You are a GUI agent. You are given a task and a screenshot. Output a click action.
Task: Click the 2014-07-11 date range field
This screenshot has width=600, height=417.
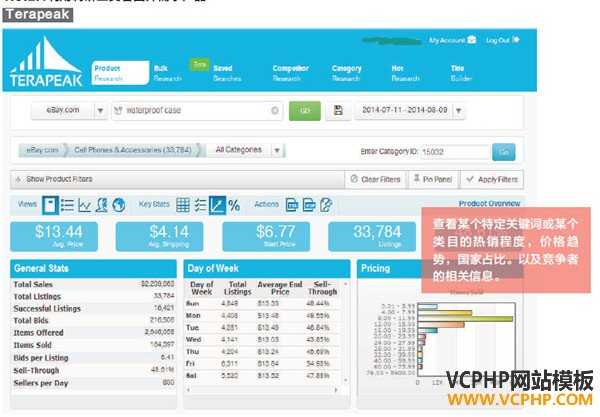tap(404, 111)
